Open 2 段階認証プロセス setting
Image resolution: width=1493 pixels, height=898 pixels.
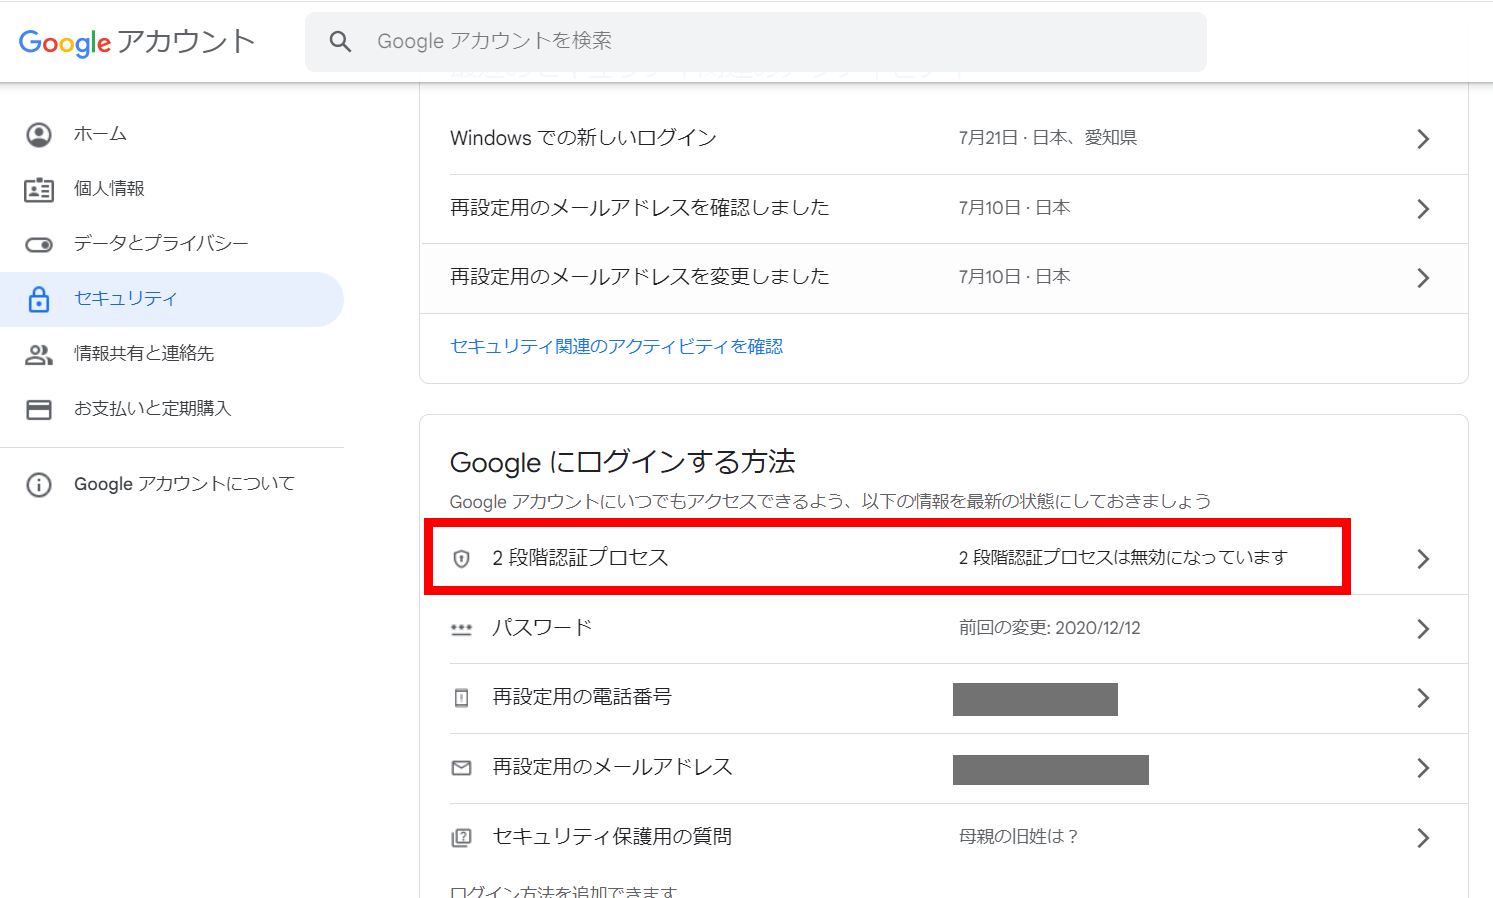[x=944, y=559]
